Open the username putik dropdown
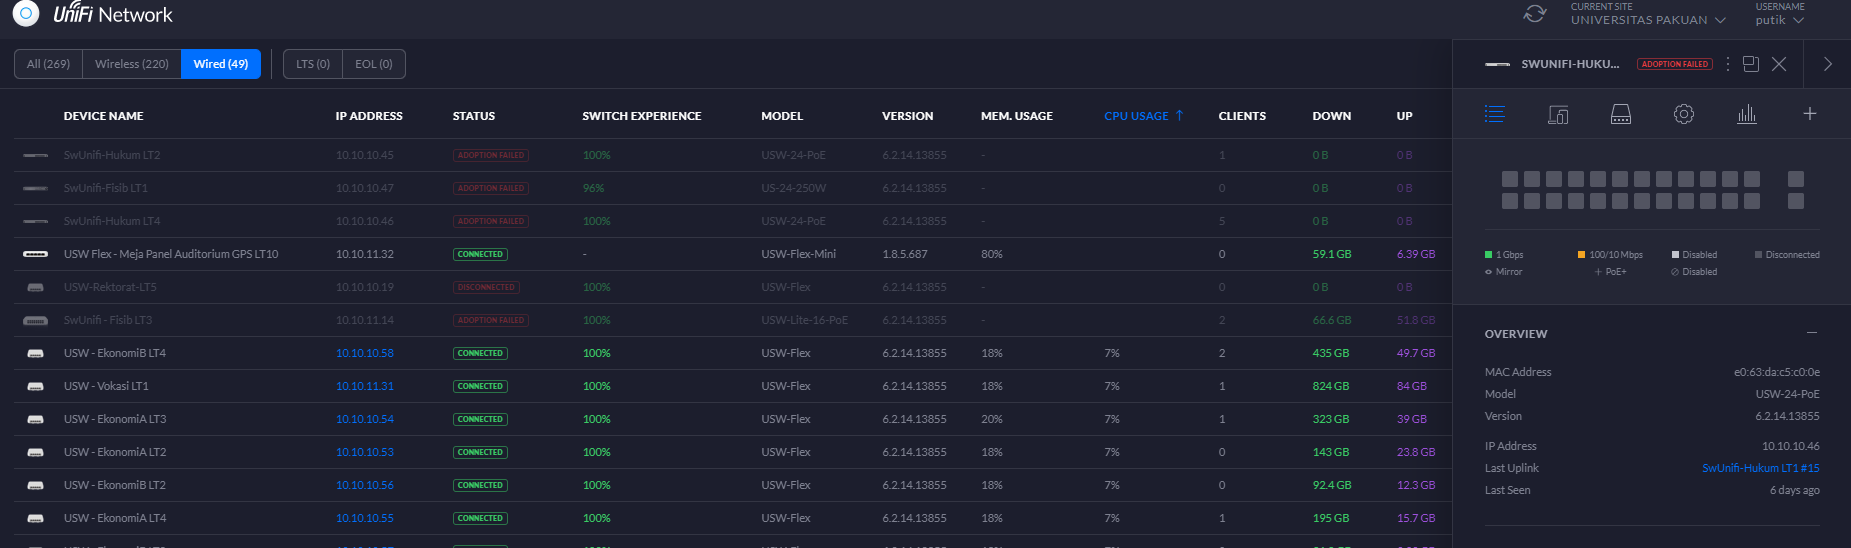 (x=1779, y=20)
